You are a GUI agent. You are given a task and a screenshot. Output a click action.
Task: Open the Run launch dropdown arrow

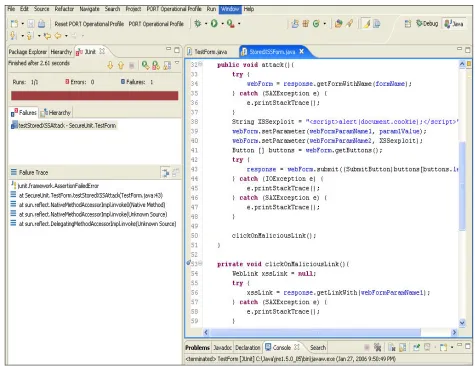coord(222,24)
